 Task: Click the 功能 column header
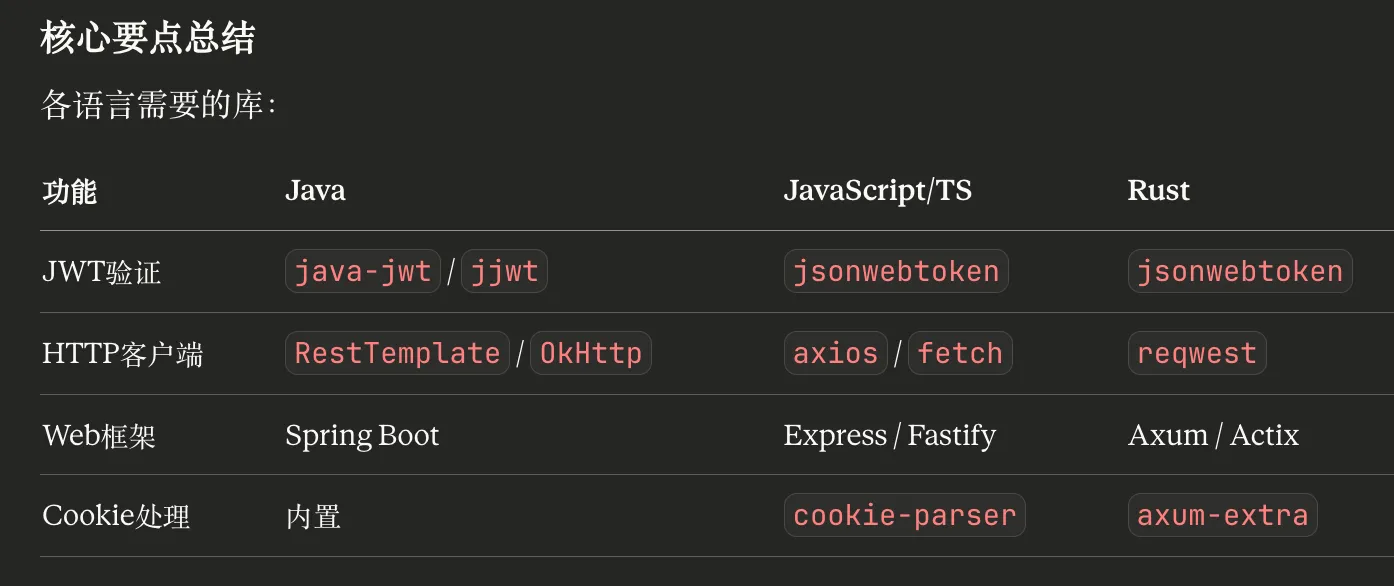[x=69, y=191]
